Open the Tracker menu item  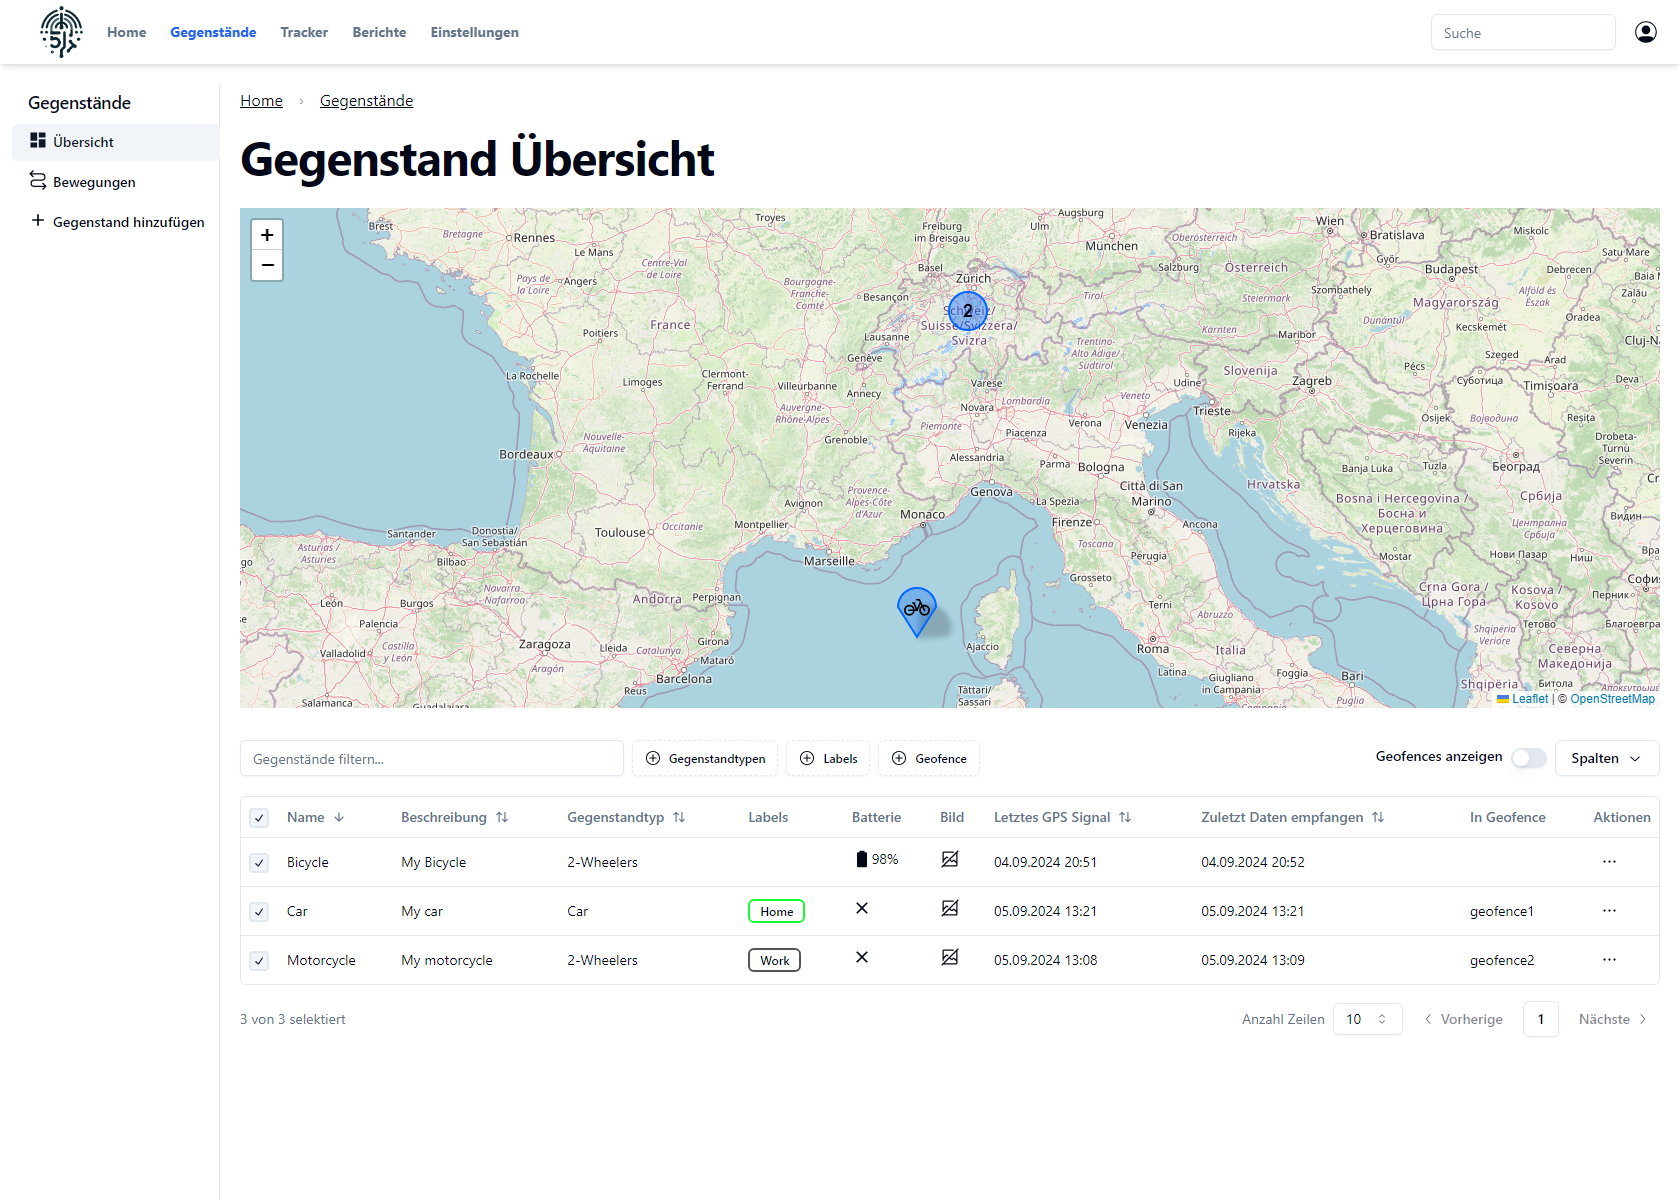point(304,32)
